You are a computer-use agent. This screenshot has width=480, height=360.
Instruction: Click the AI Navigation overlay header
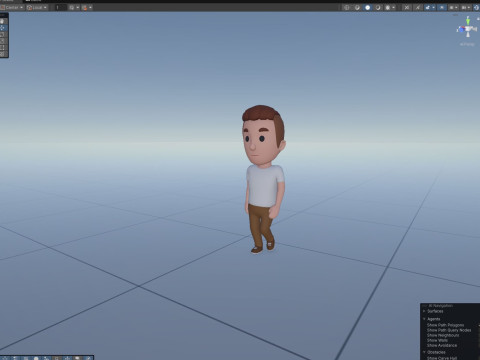point(450,305)
